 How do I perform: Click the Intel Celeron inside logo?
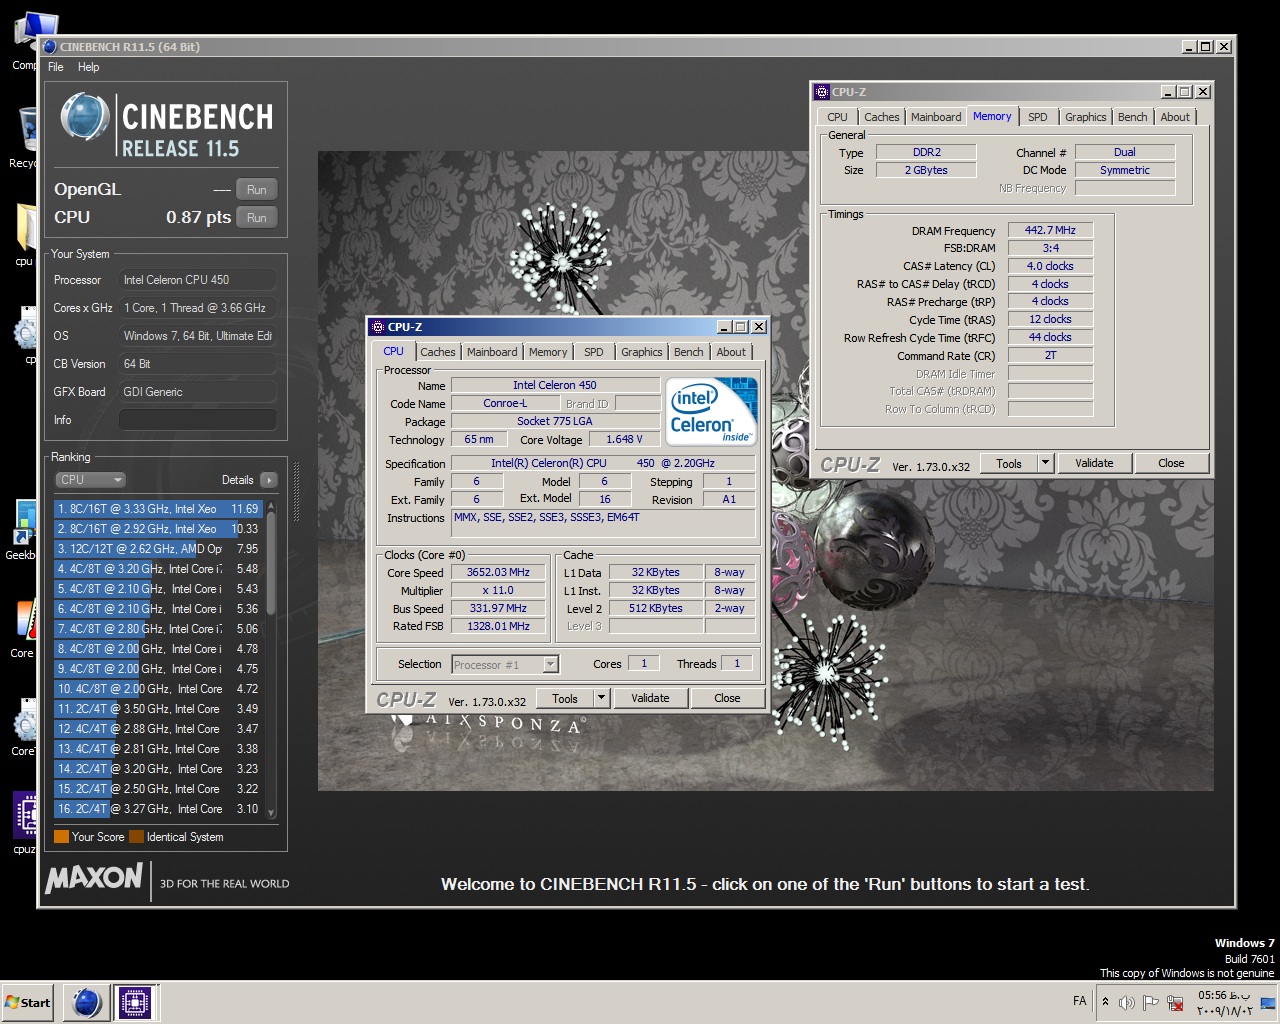(712, 412)
